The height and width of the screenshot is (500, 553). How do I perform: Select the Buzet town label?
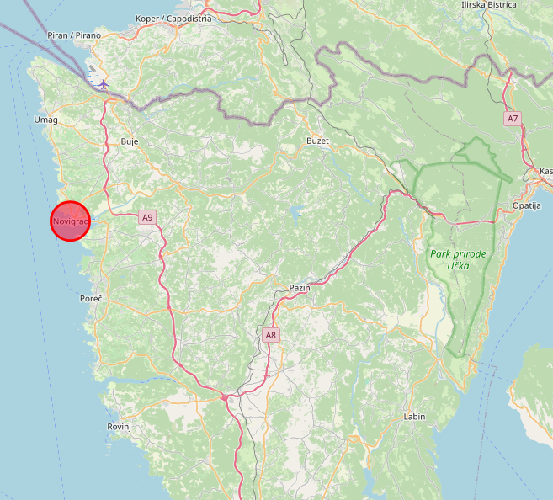click(x=317, y=141)
